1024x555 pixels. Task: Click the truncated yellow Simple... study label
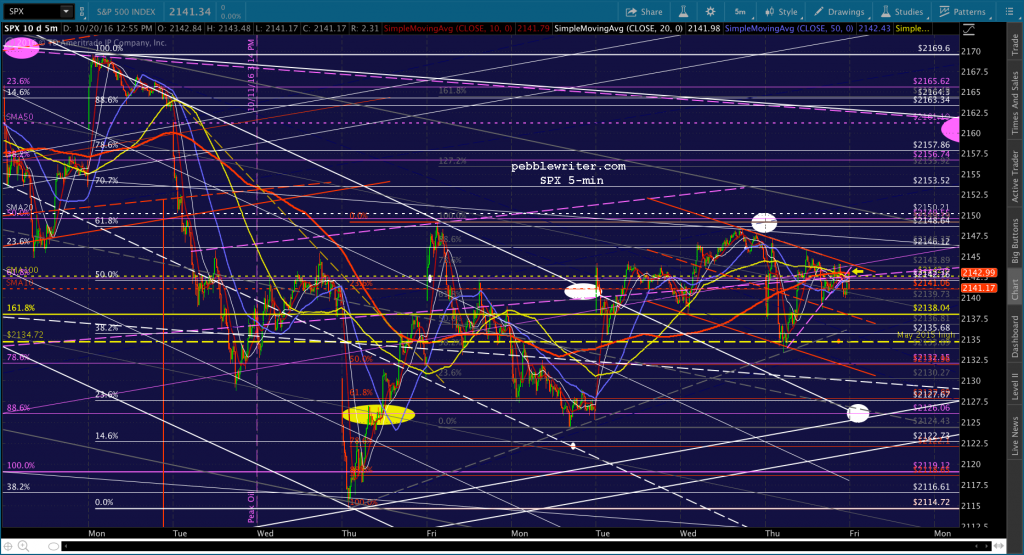click(x=912, y=29)
